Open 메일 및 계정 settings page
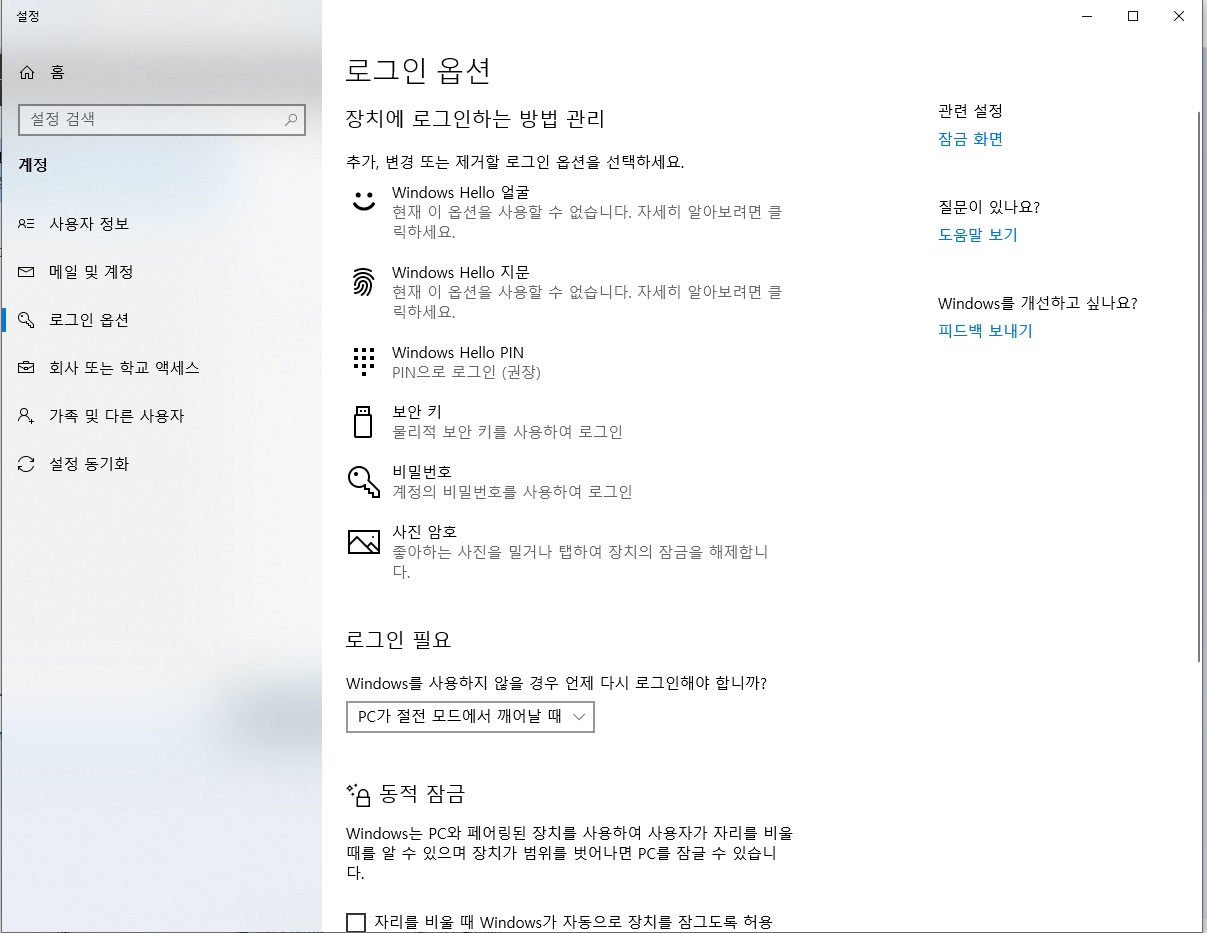 coord(160,272)
